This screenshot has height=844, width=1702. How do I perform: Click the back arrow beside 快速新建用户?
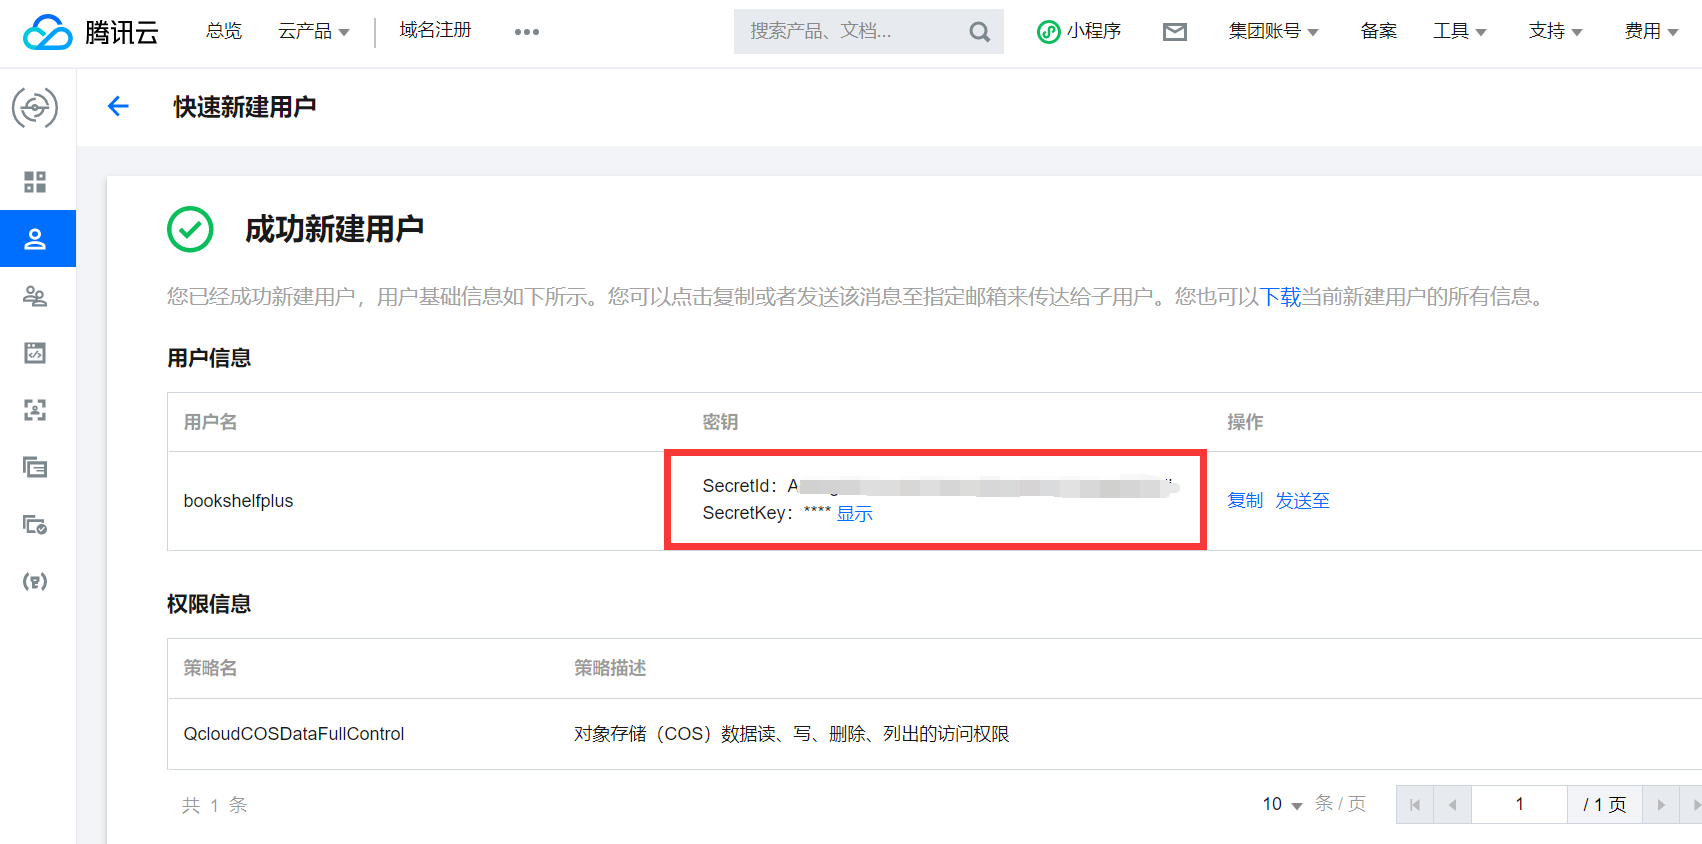tap(118, 106)
